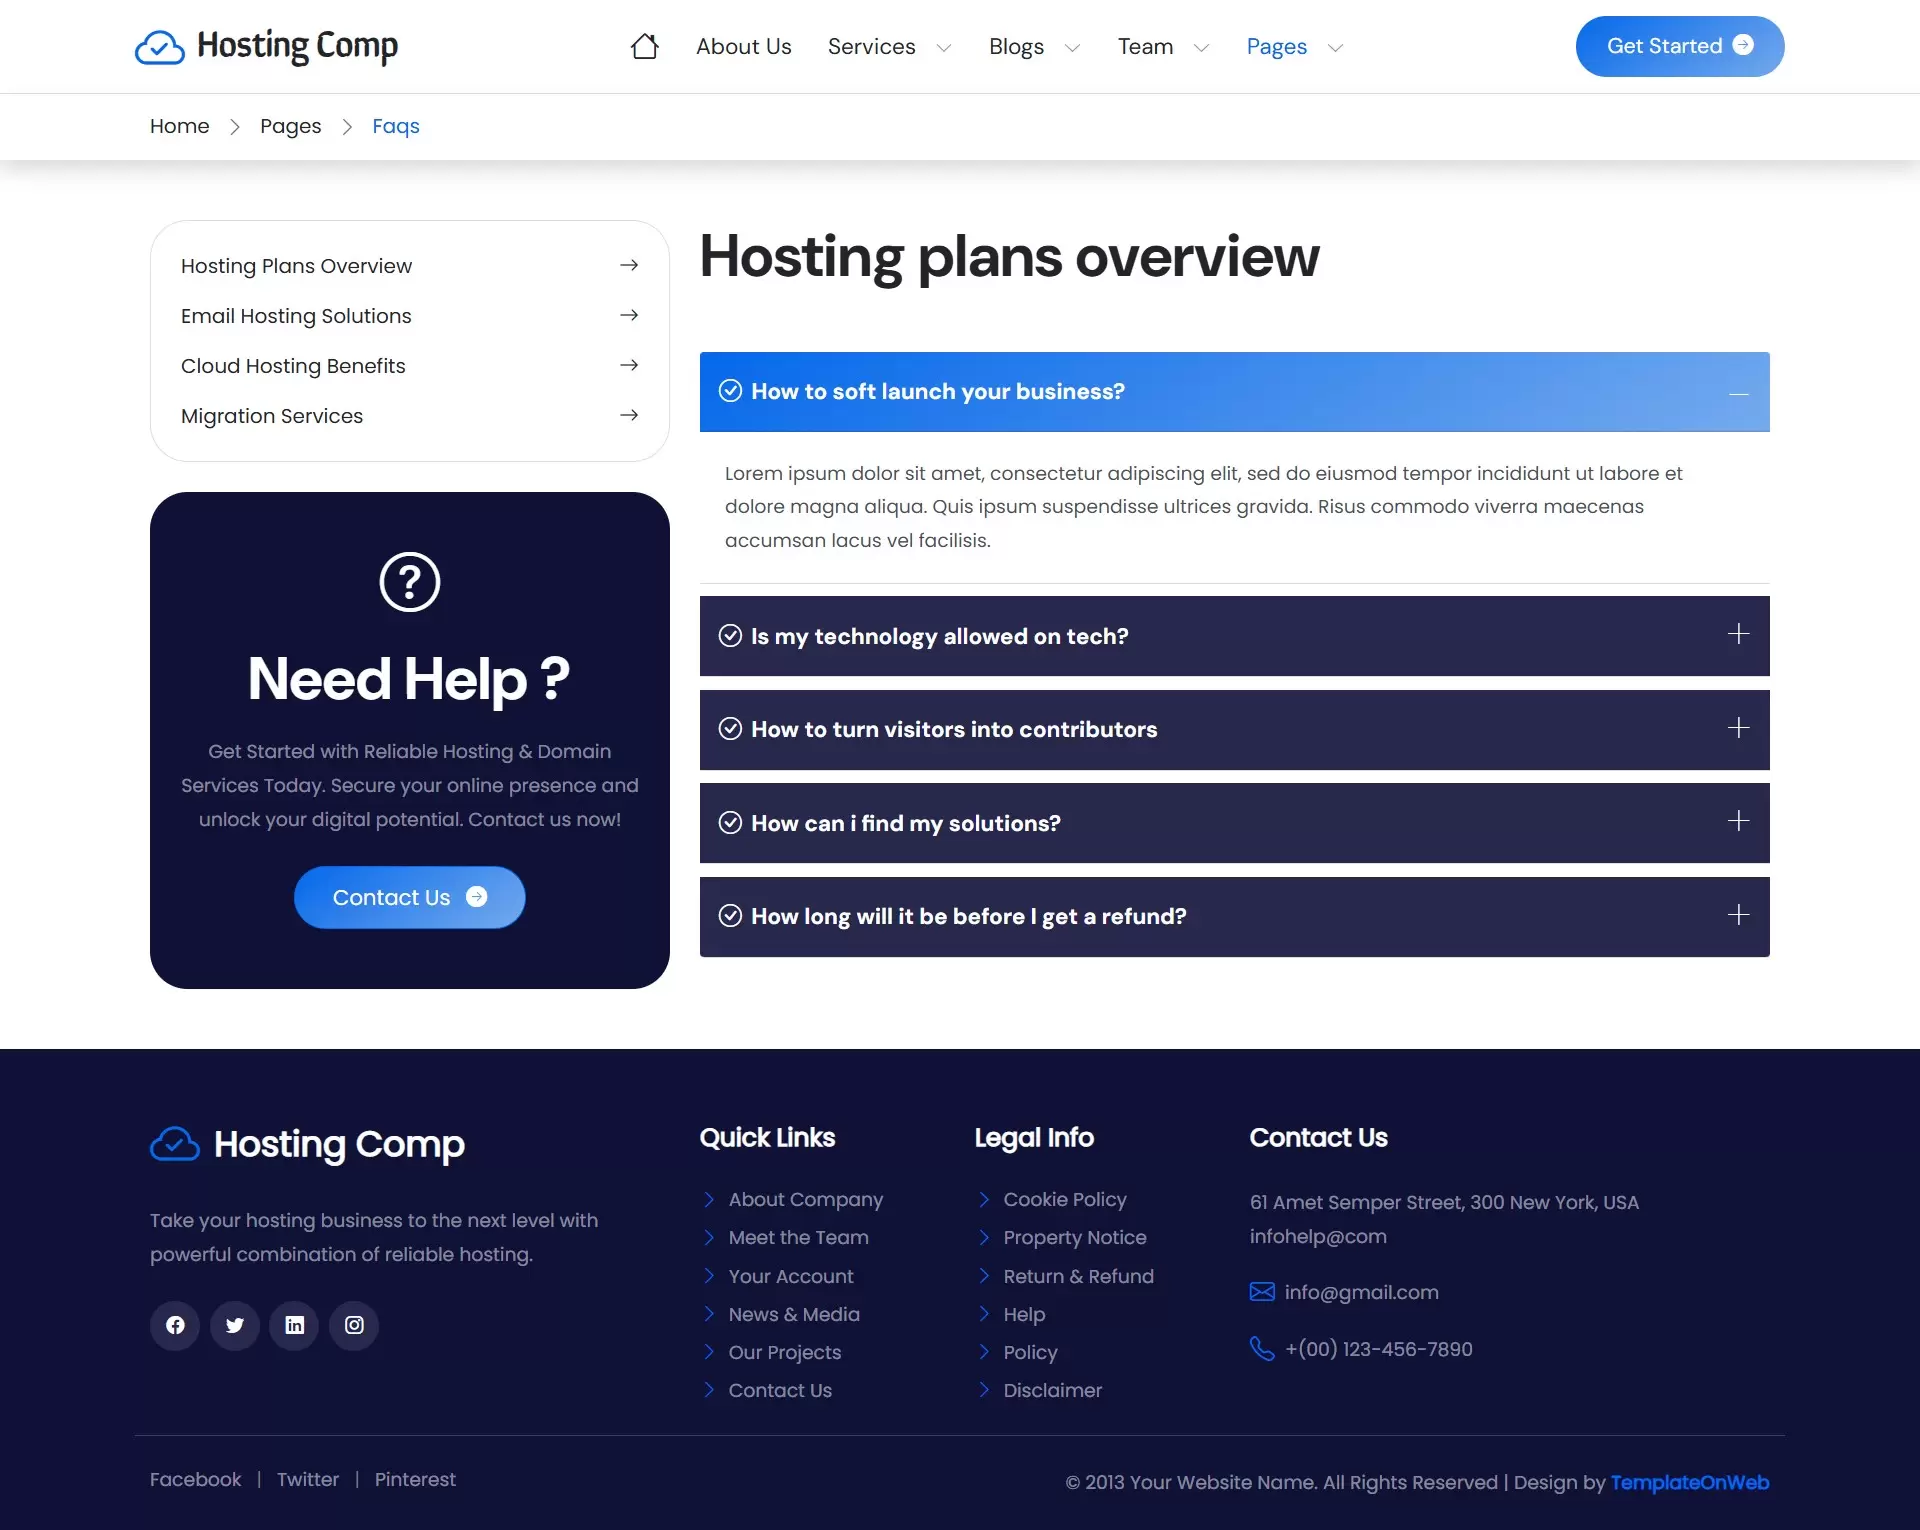Go to Home breadcrumb link

tap(180, 126)
